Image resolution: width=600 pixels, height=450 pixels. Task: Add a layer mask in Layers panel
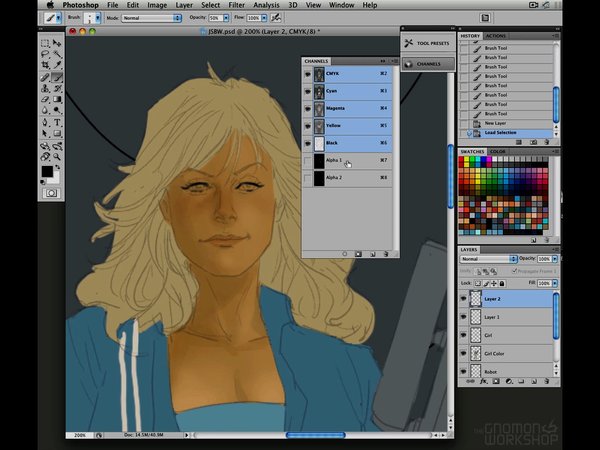coord(496,382)
